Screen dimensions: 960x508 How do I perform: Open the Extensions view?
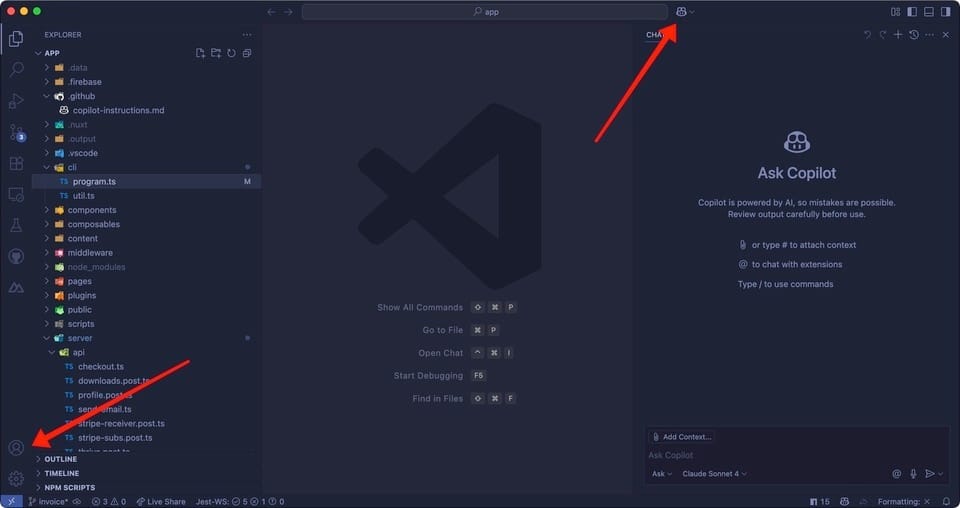(x=16, y=163)
